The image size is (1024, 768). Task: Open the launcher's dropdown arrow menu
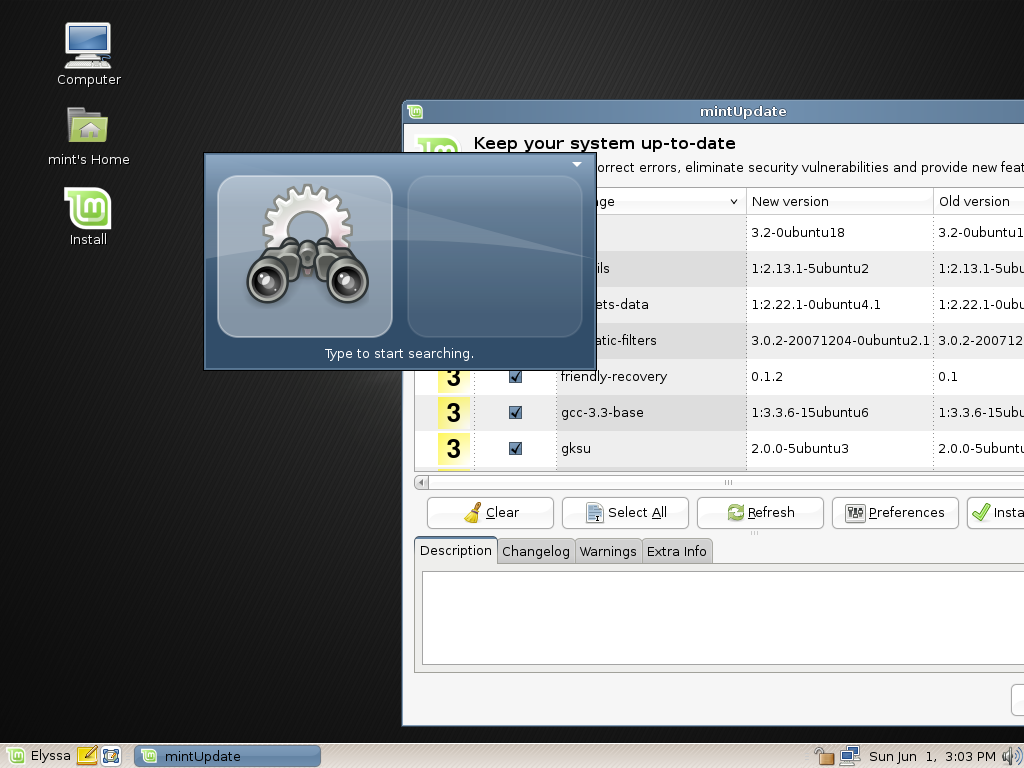[577, 165]
